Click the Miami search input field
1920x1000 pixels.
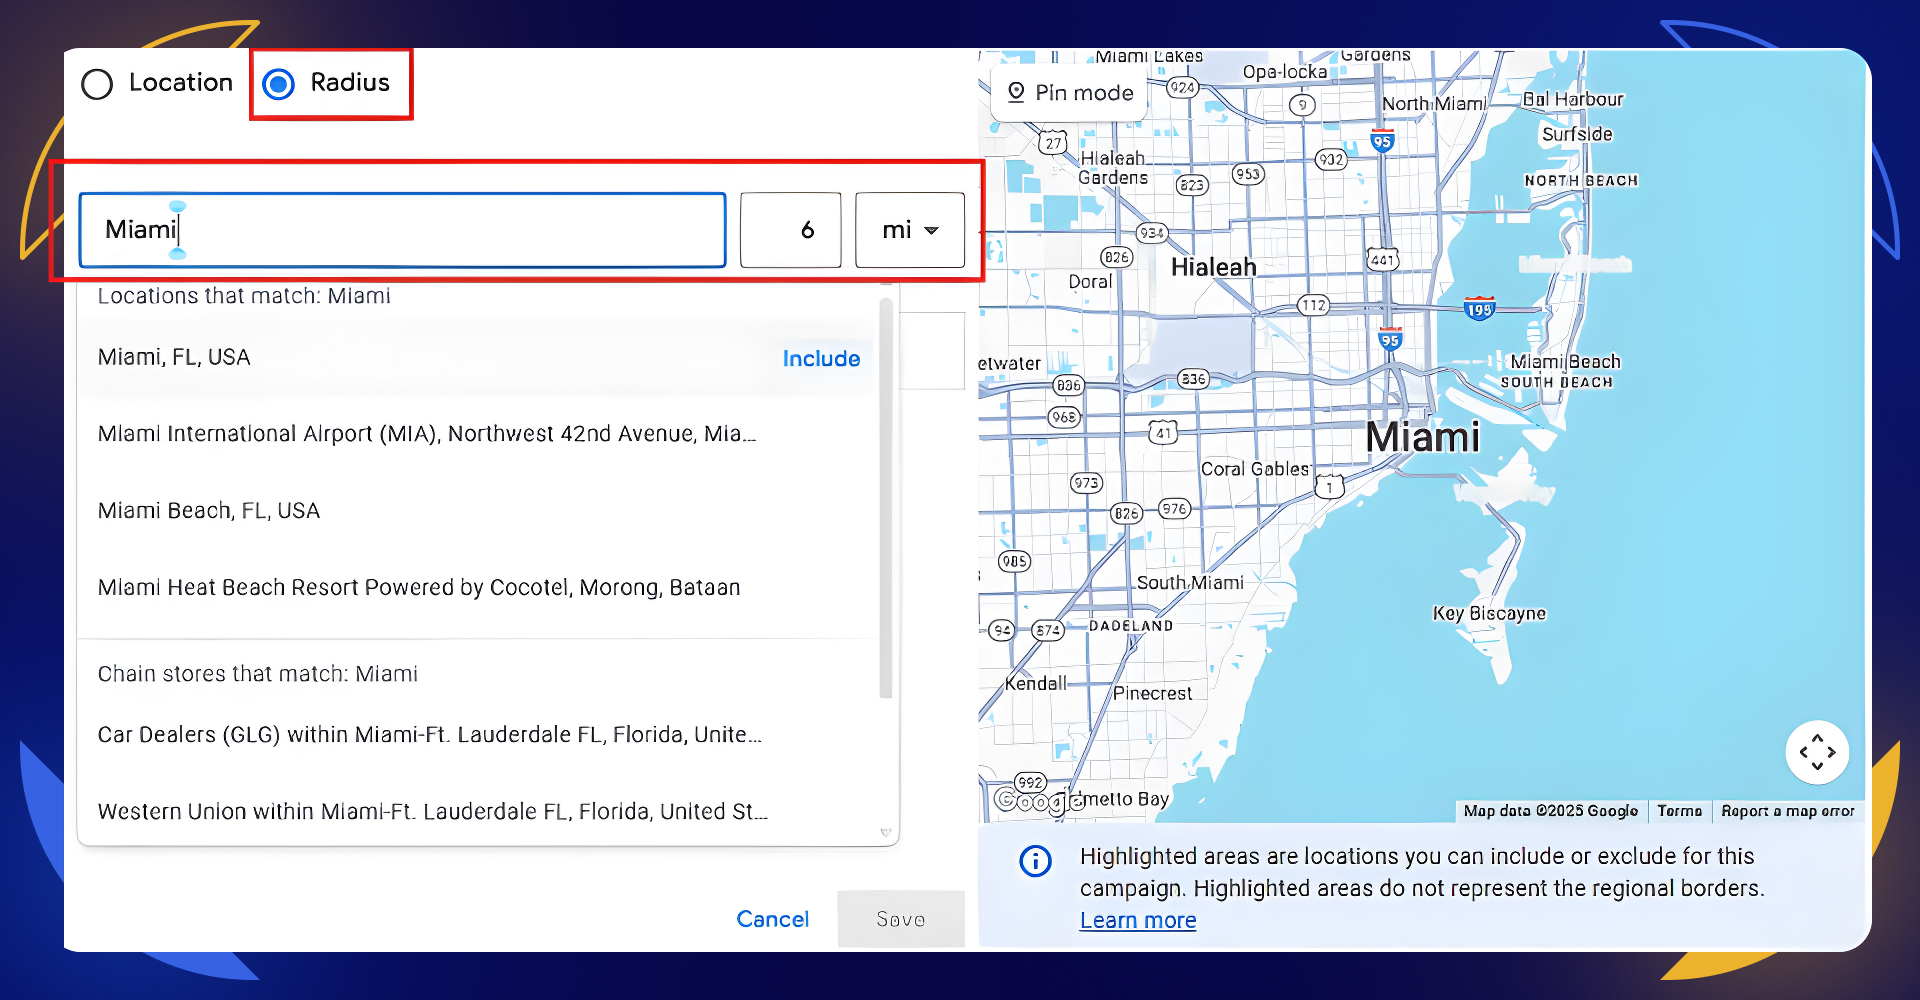tap(400, 230)
